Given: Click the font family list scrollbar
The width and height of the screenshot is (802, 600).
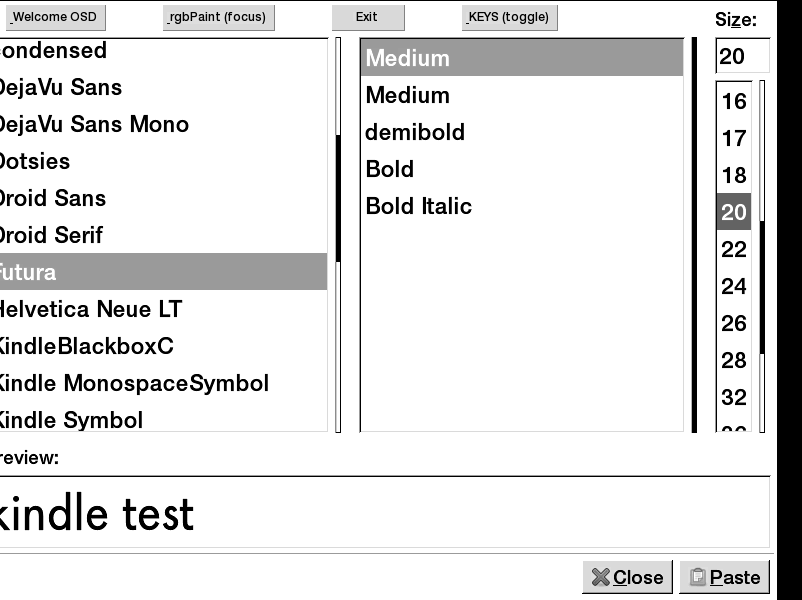Looking at the screenshot, I should tap(338, 235).
